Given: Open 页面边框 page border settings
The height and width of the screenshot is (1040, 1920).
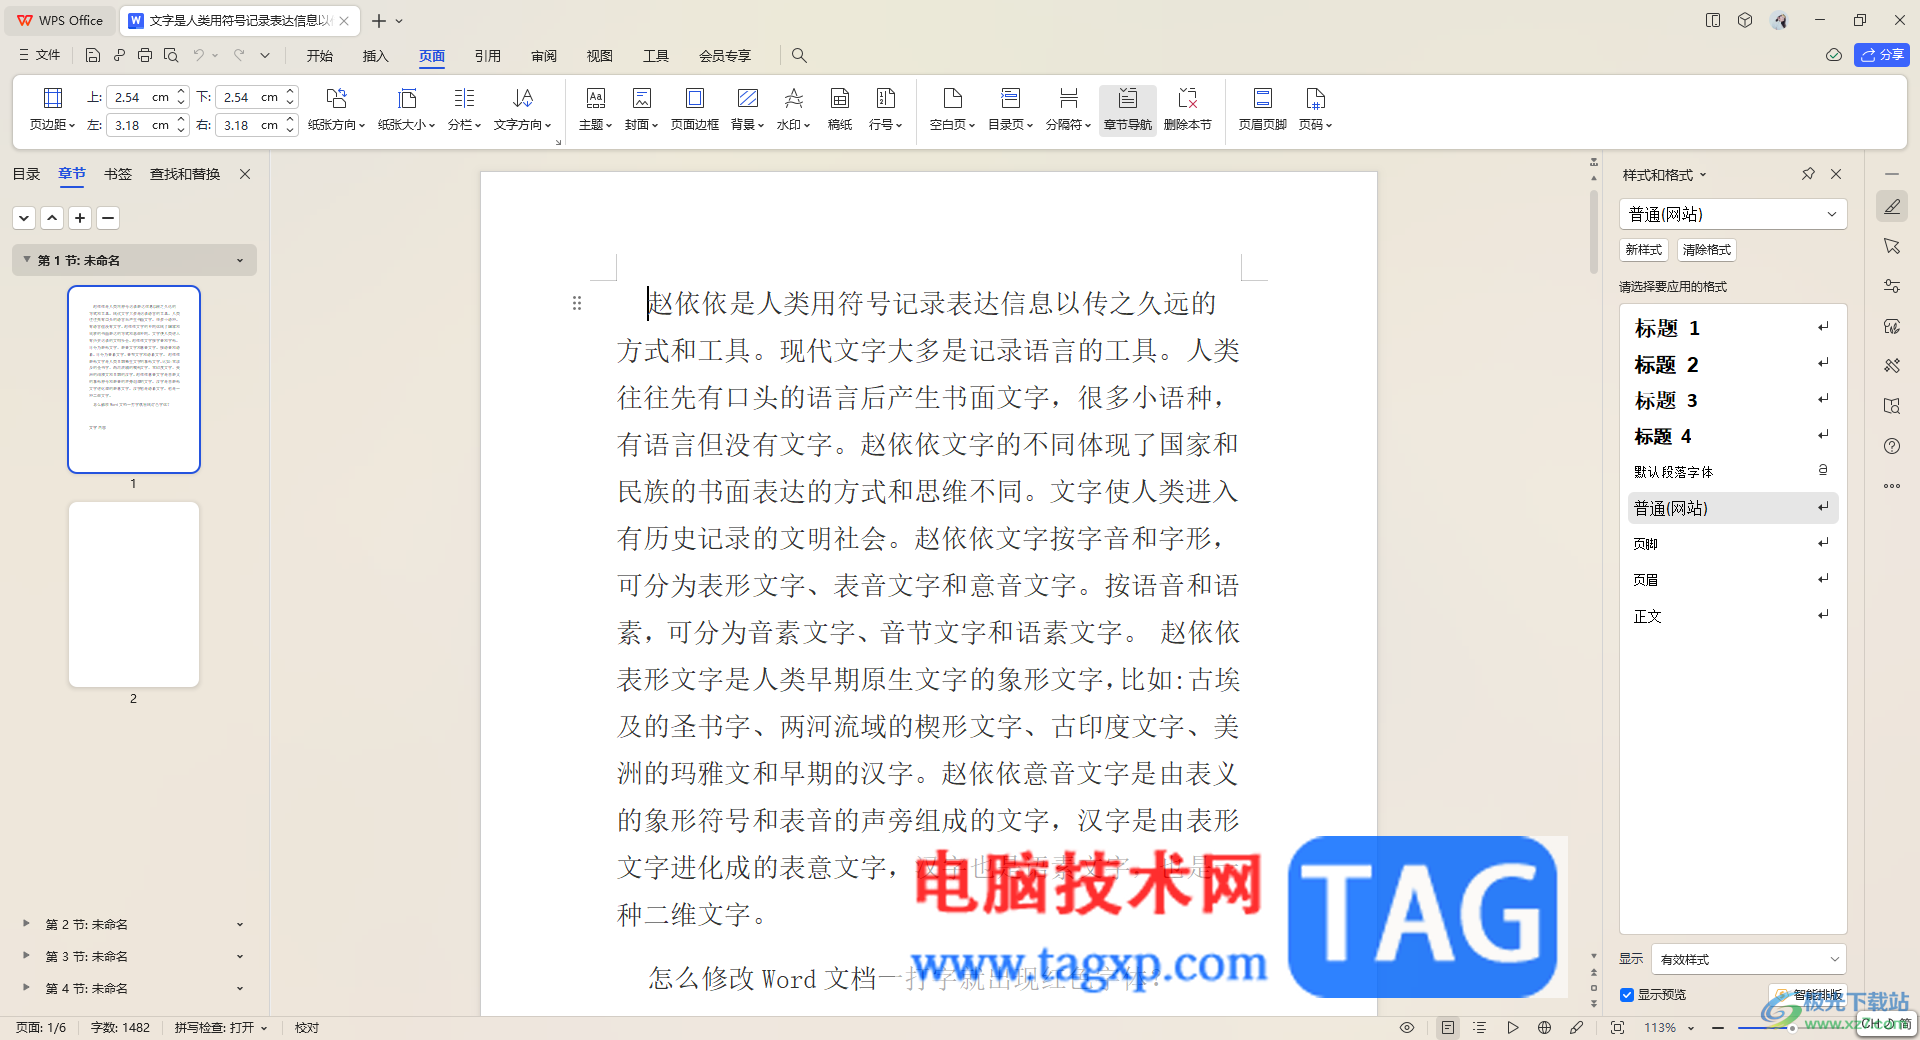Looking at the screenshot, I should pos(694,109).
